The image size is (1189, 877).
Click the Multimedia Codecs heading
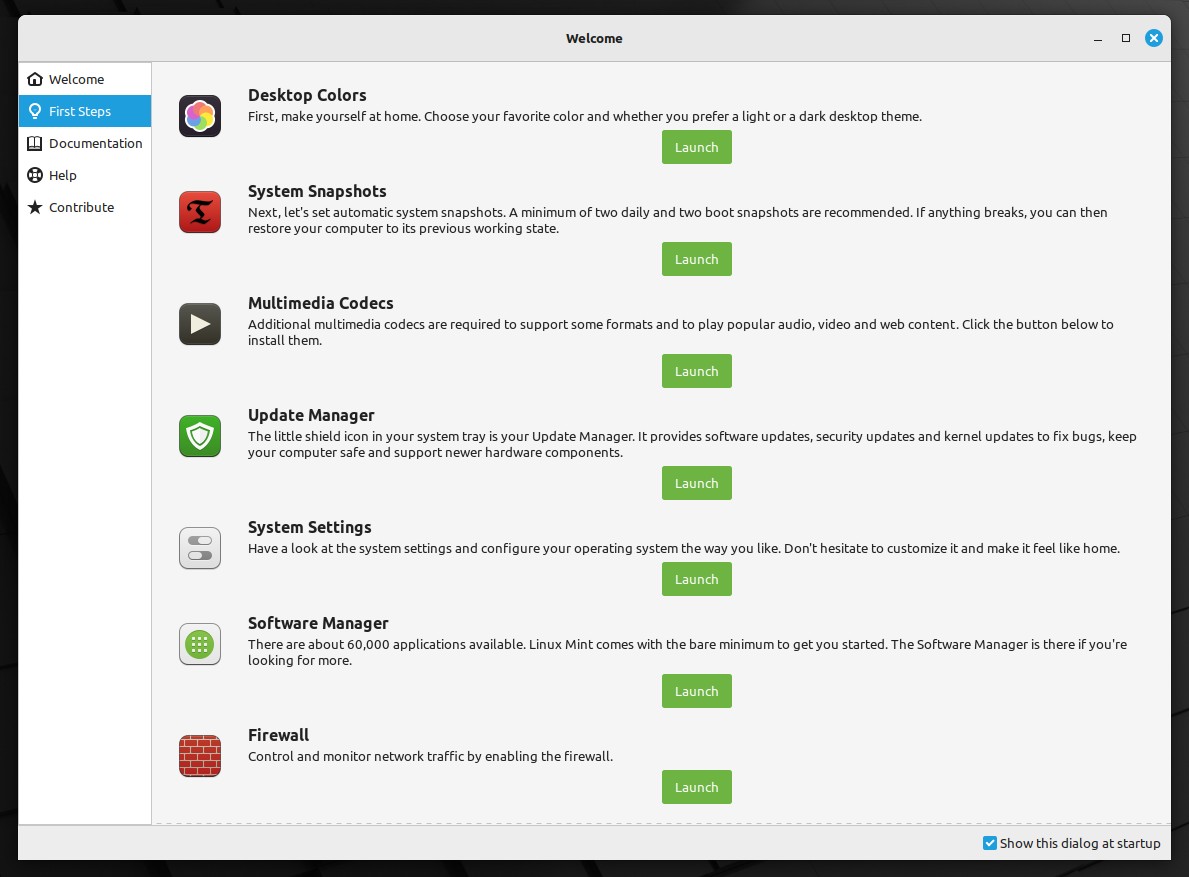pyautogui.click(x=321, y=303)
